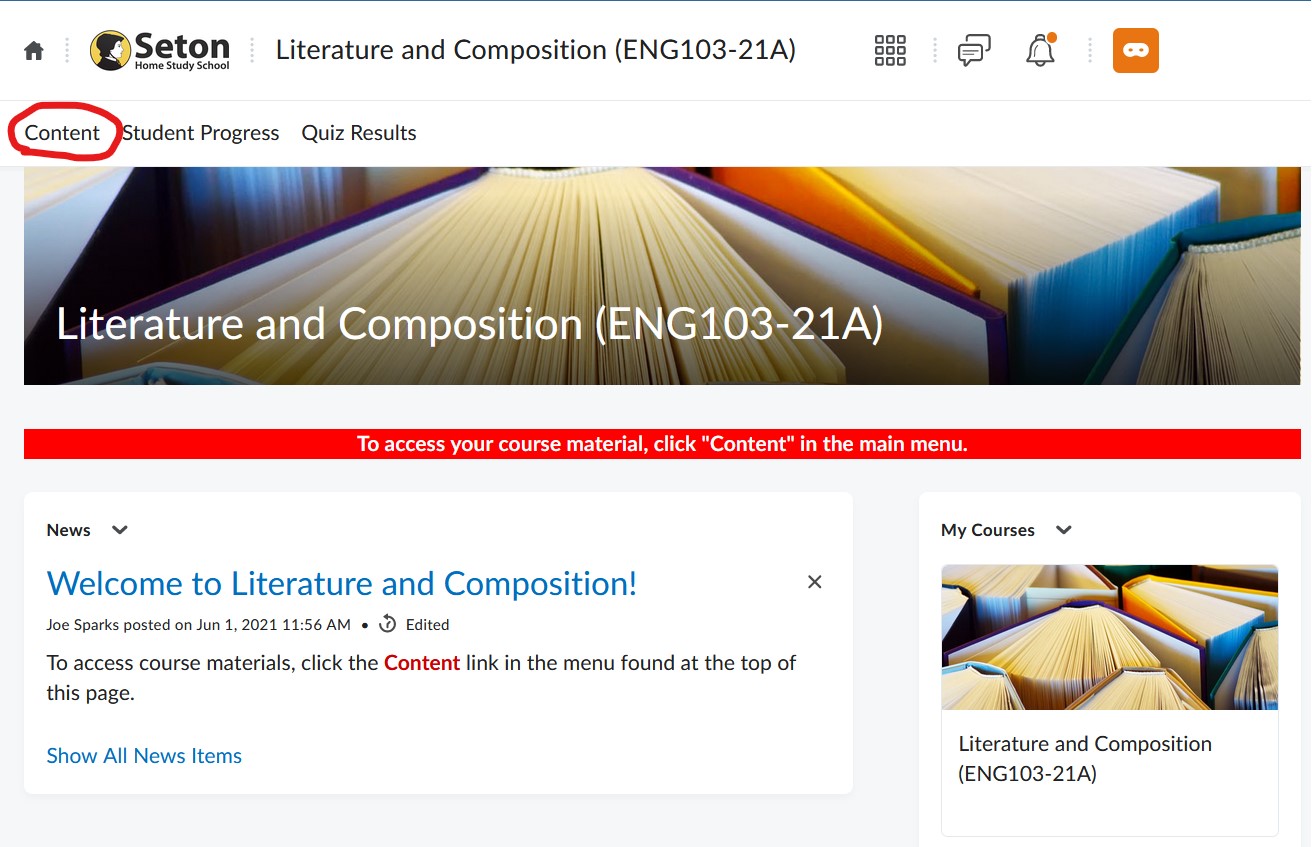Viewport: 1312px width, 847px height.
Task: Click the Joe Sparks posted date line
Action: (x=198, y=625)
